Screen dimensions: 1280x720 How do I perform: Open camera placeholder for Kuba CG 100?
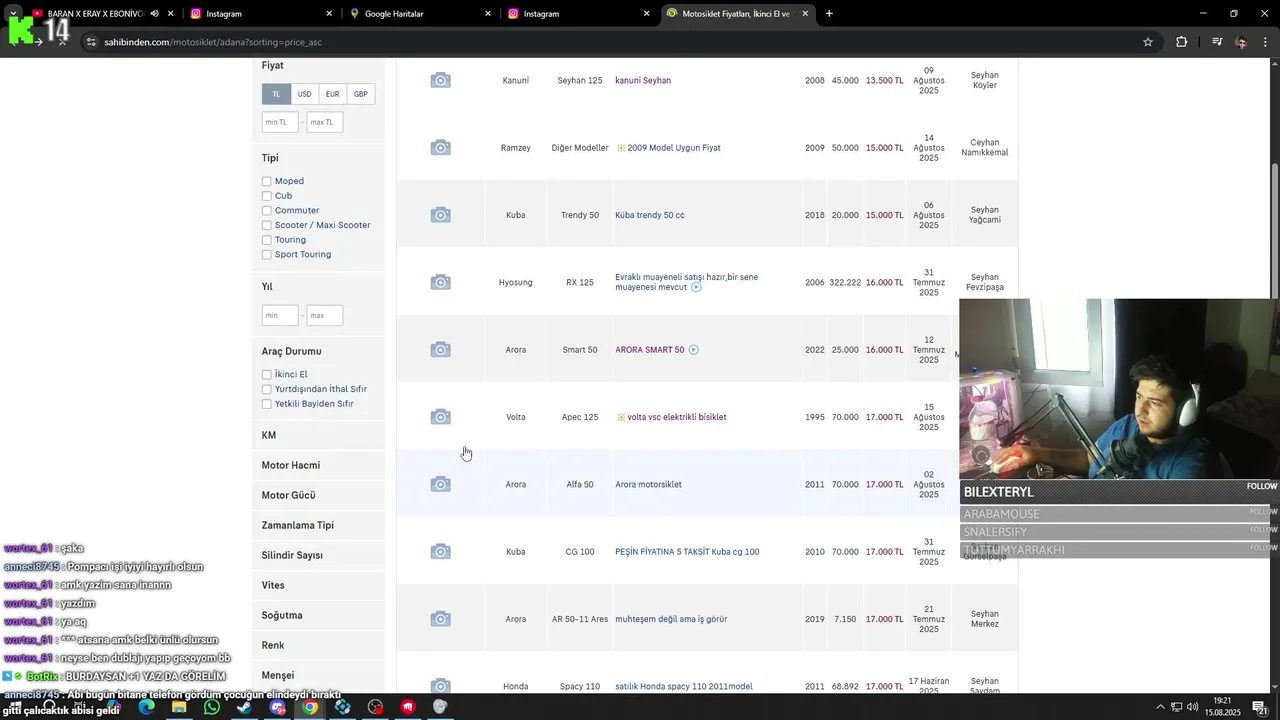(440, 552)
